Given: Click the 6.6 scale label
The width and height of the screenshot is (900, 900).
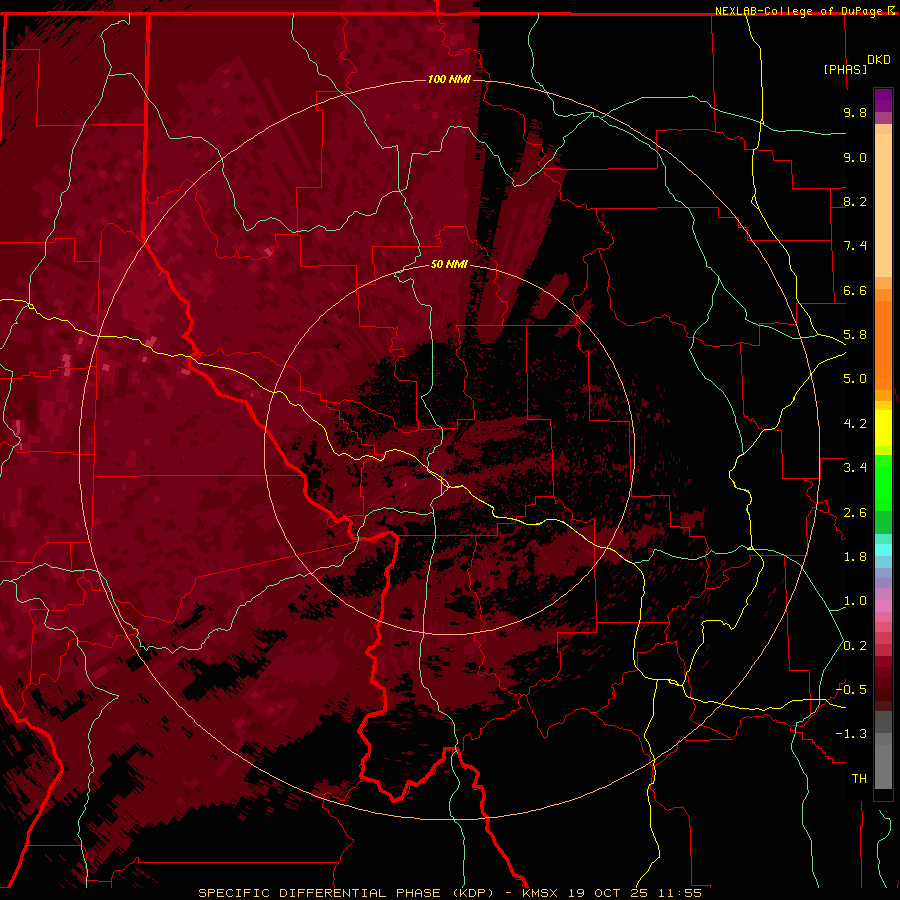Looking at the screenshot, I should coord(855,290).
